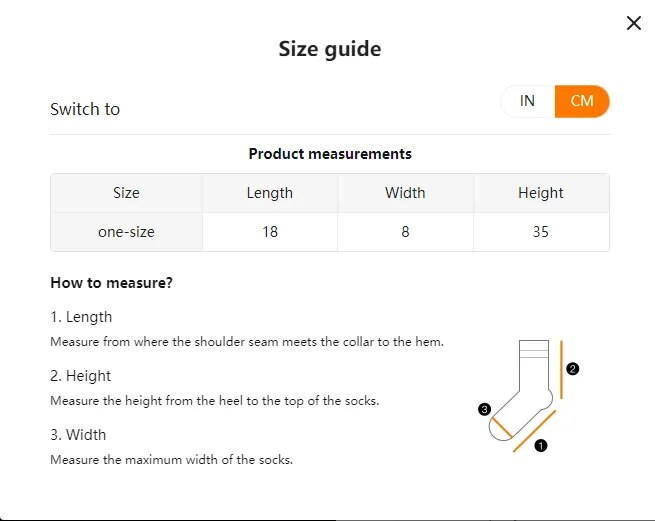Click the Size guide title

[x=329, y=49]
